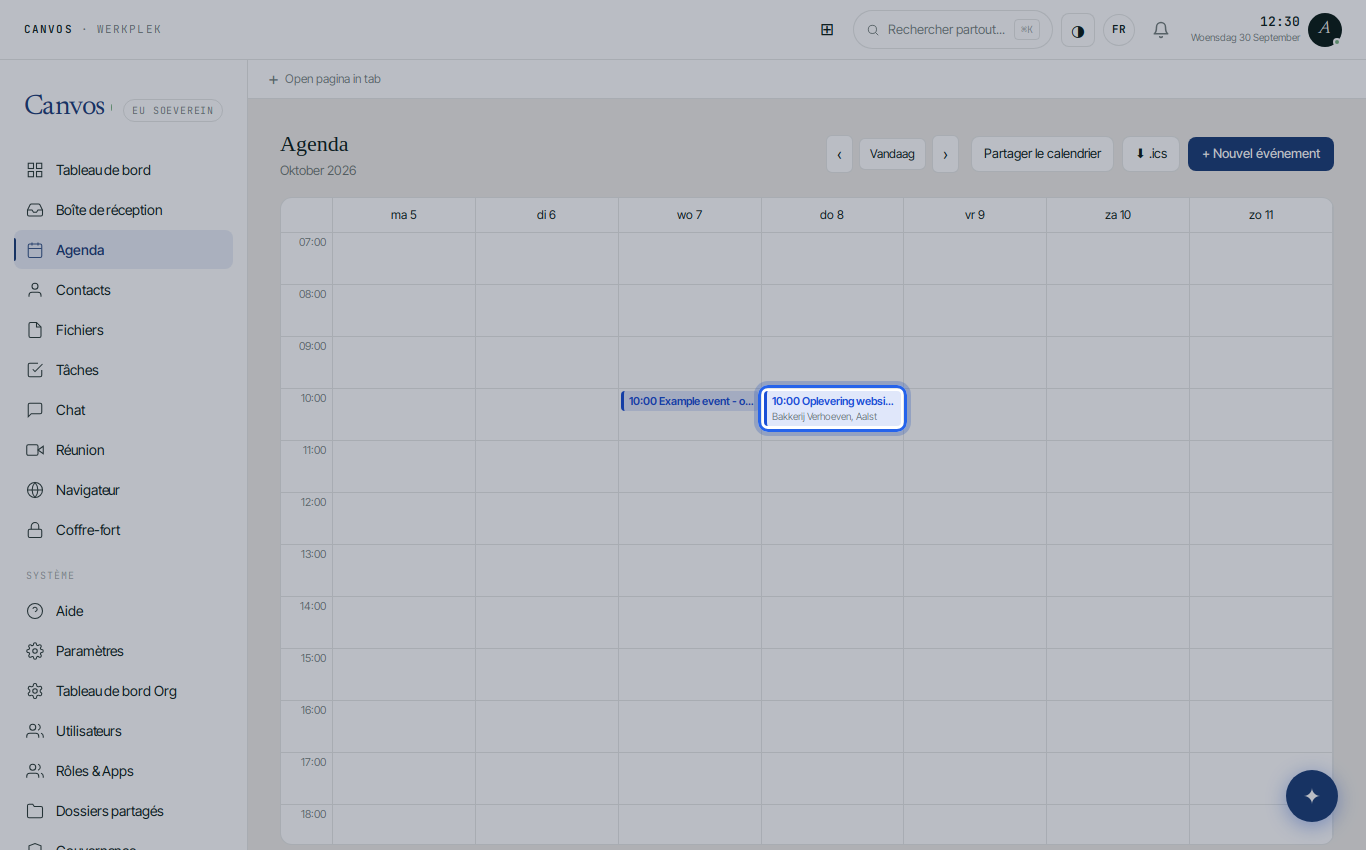
Task: Open the sparkle assistant floating button
Action: point(1312,796)
